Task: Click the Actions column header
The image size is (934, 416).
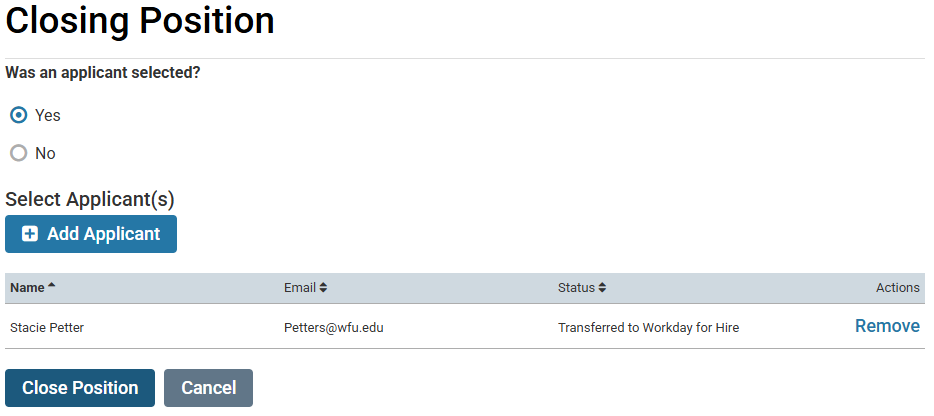Action: tap(898, 288)
